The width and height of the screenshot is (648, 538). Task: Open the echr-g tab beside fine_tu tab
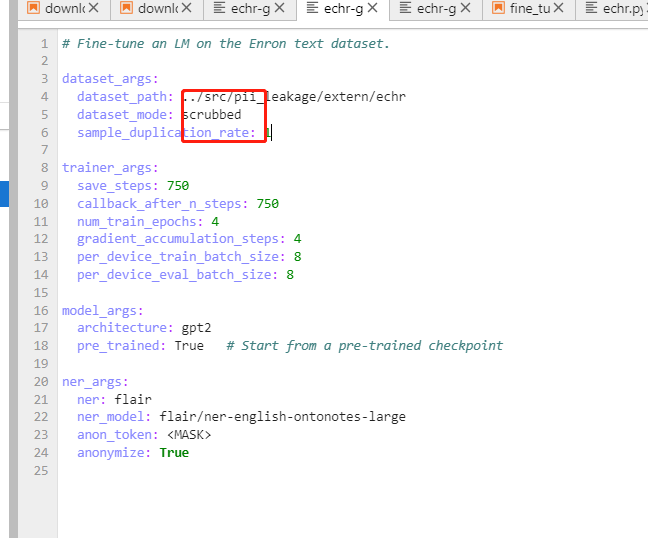click(x=436, y=8)
